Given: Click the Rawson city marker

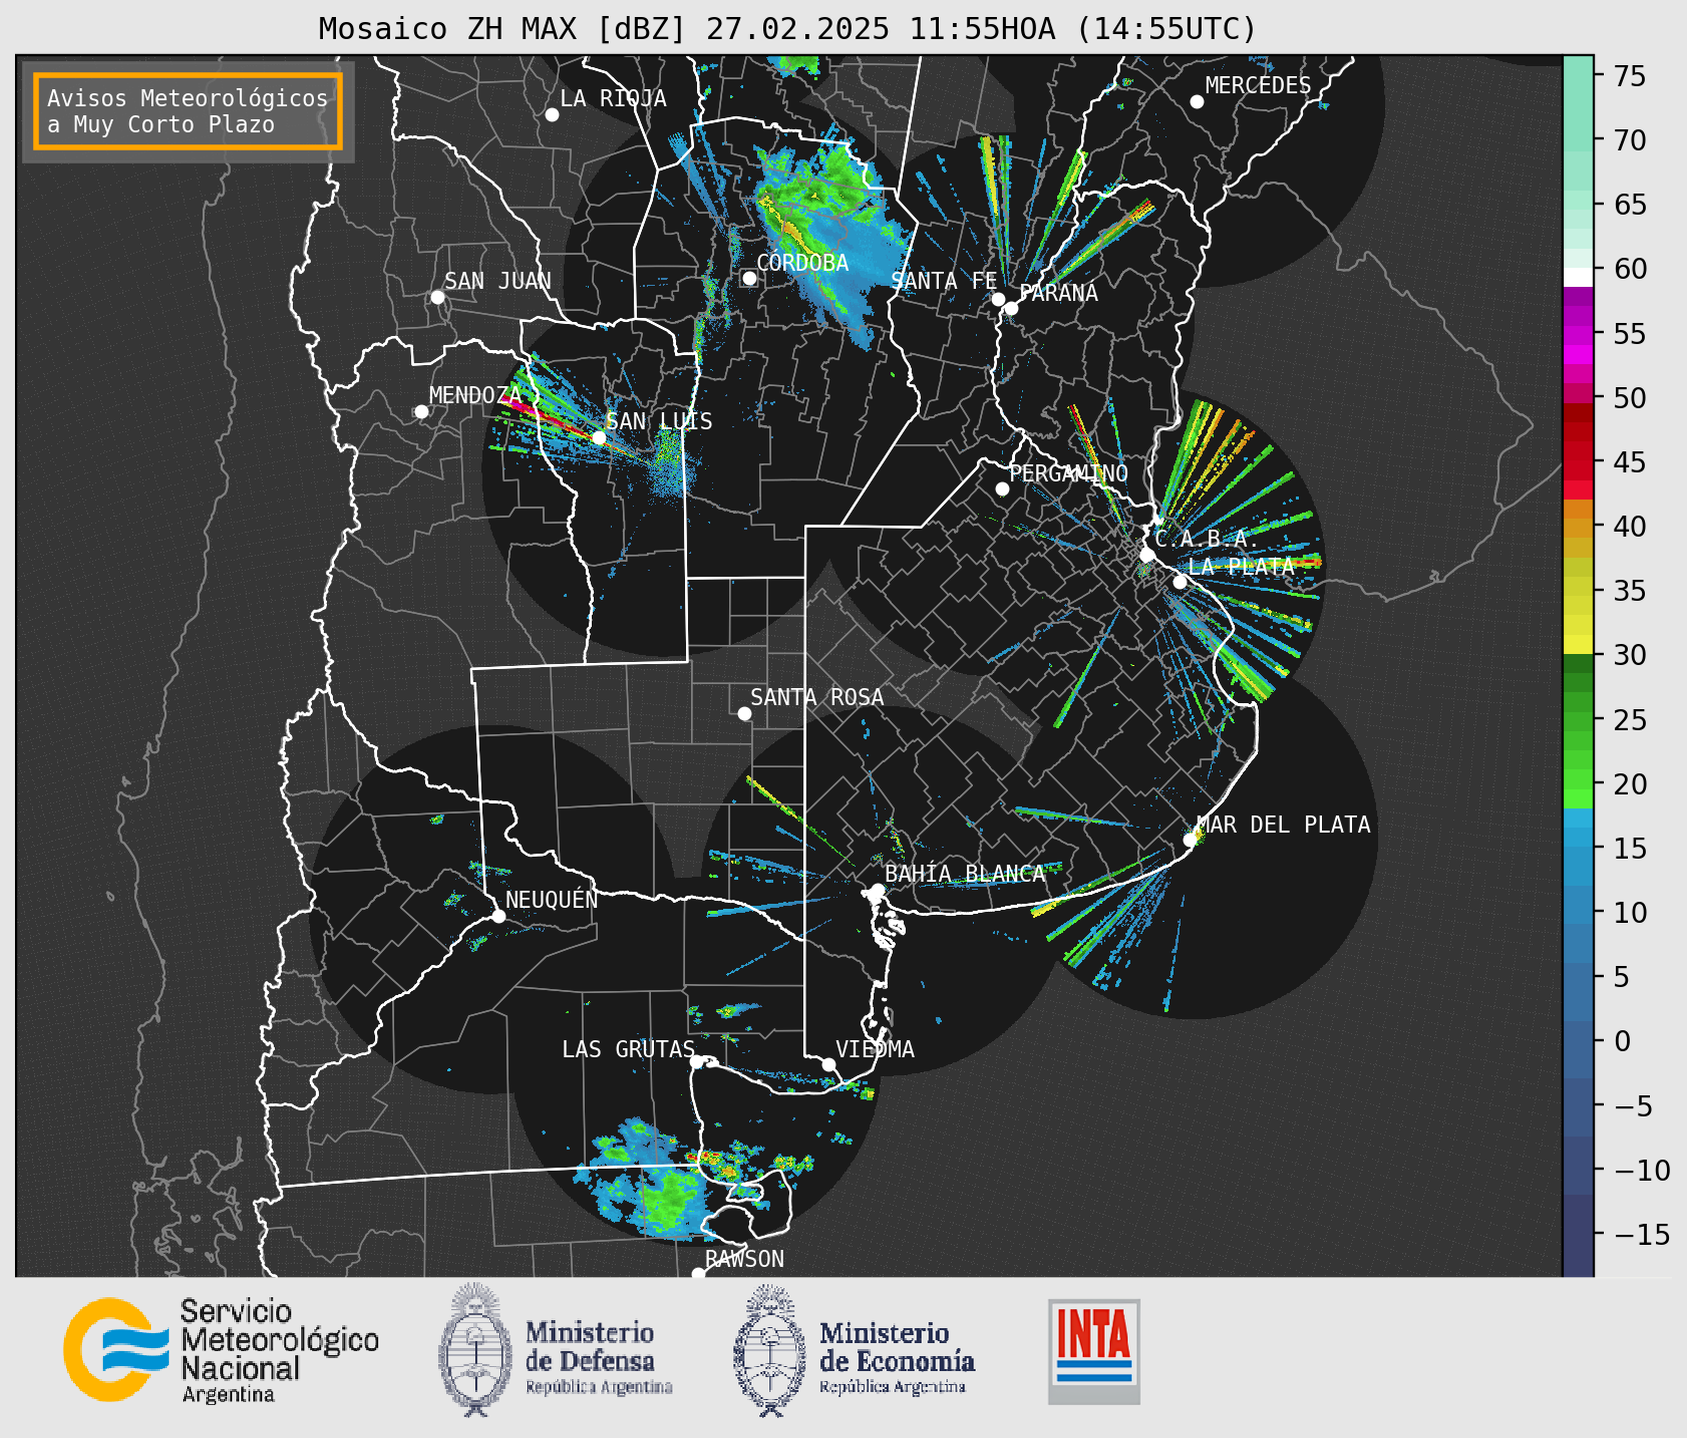Looking at the screenshot, I should (698, 1274).
